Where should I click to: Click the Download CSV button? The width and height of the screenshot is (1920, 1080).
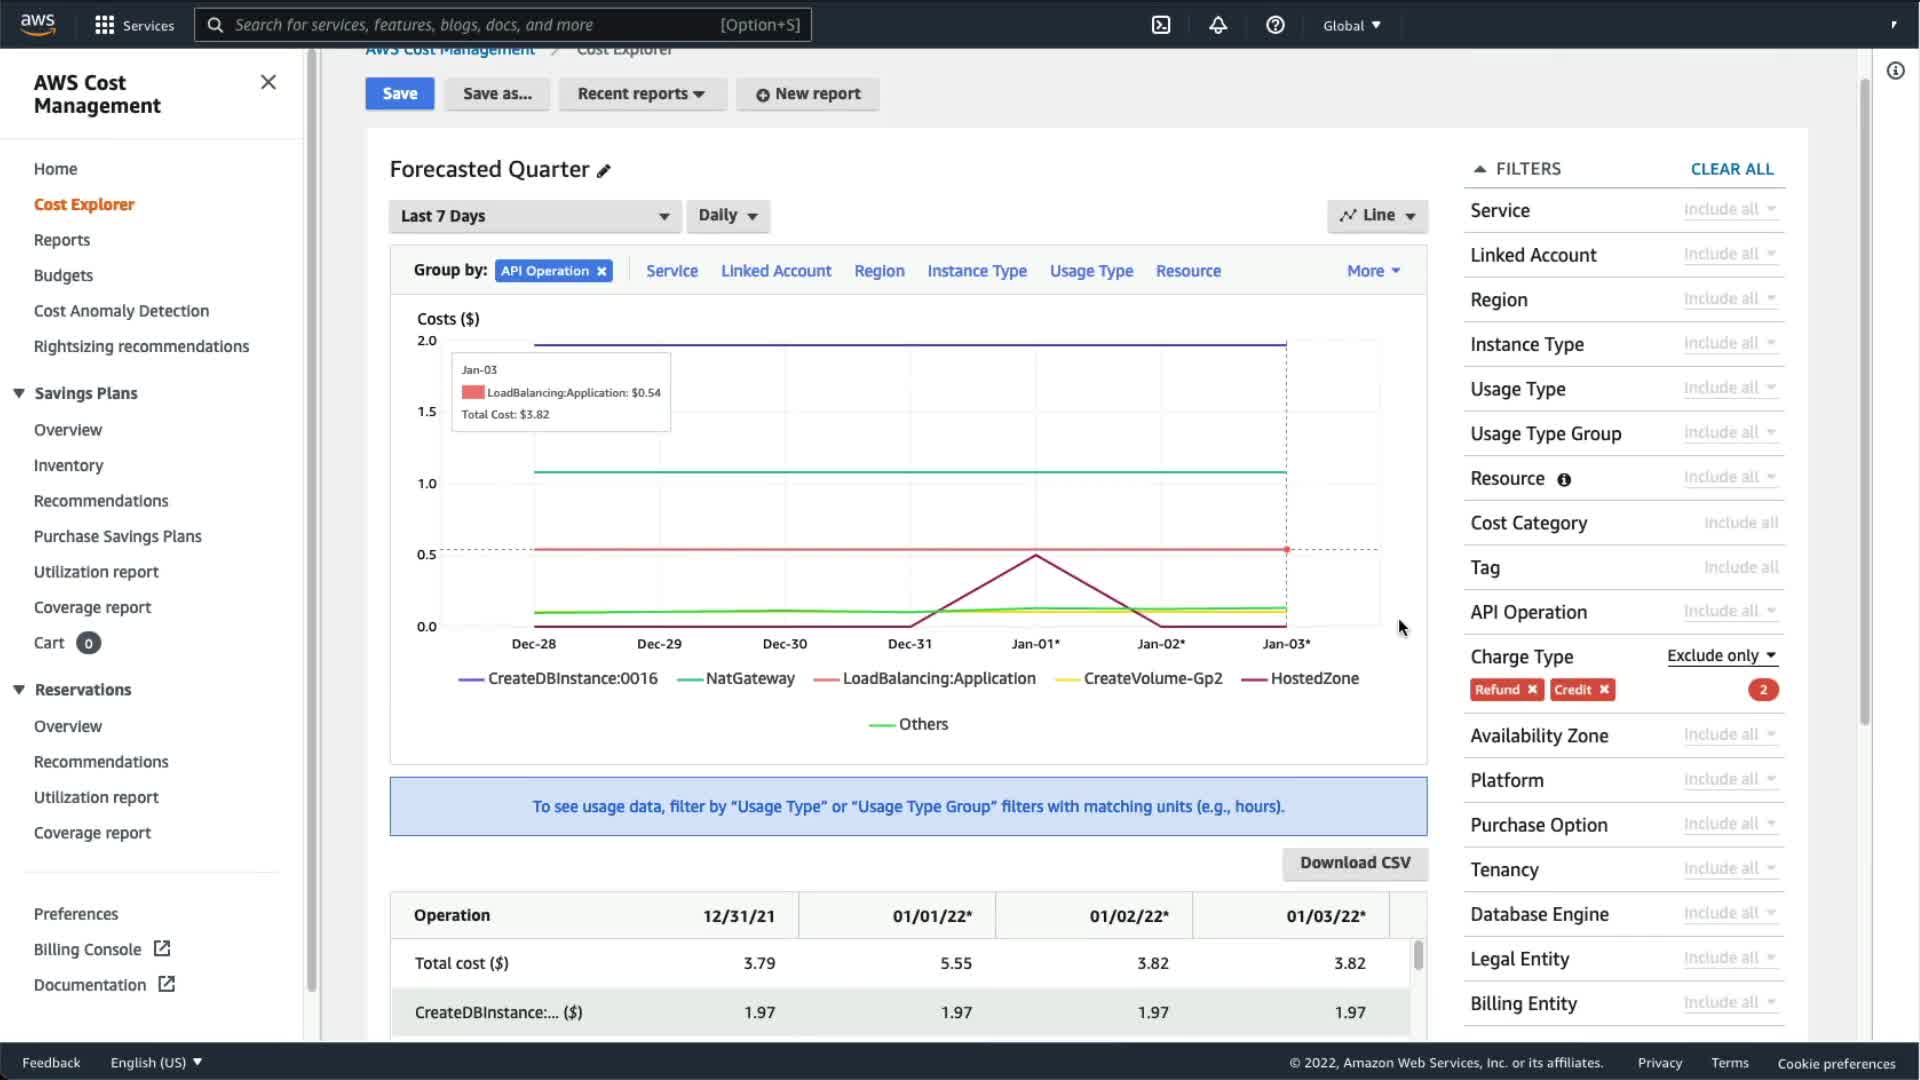(1354, 863)
